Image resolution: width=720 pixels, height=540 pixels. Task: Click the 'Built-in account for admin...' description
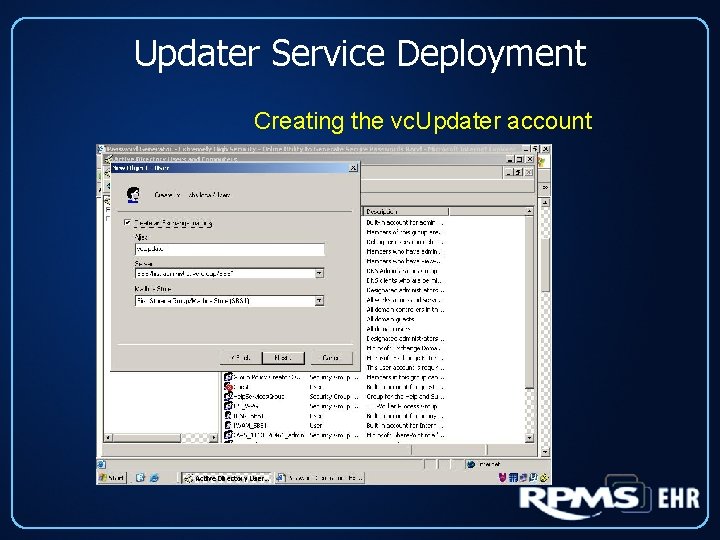[x=405, y=222]
